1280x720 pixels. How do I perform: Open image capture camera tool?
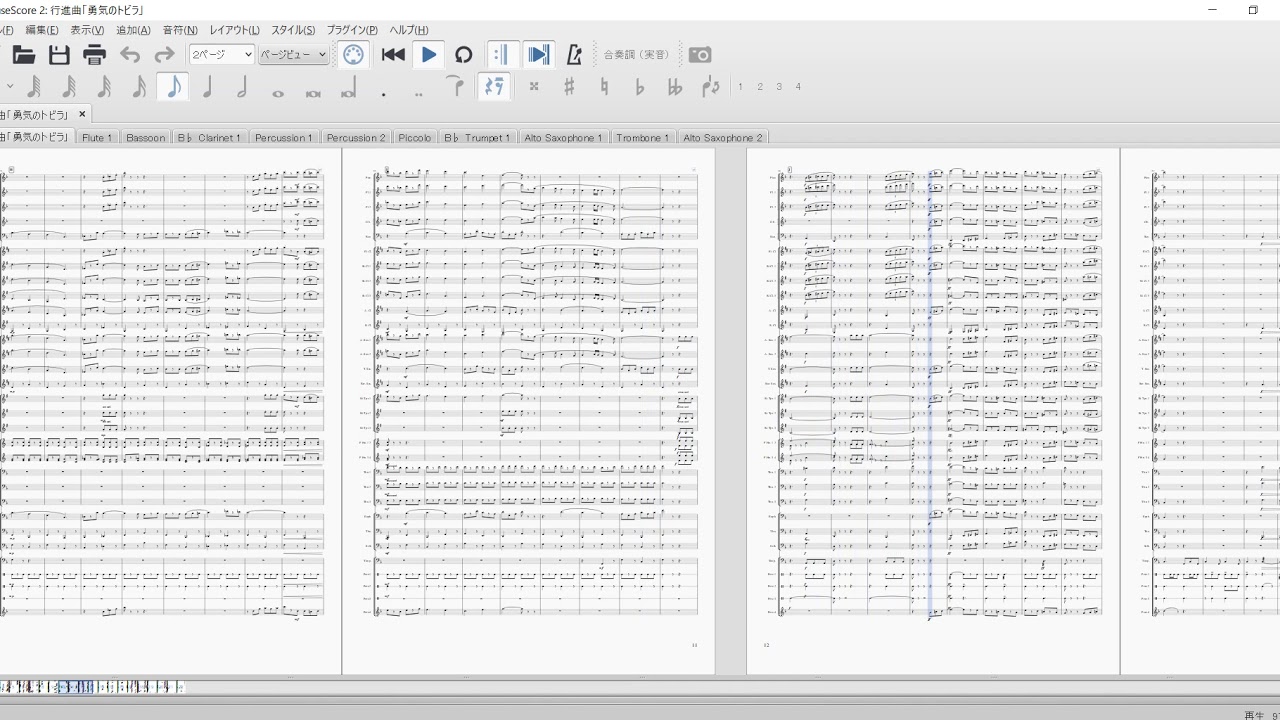700,55
